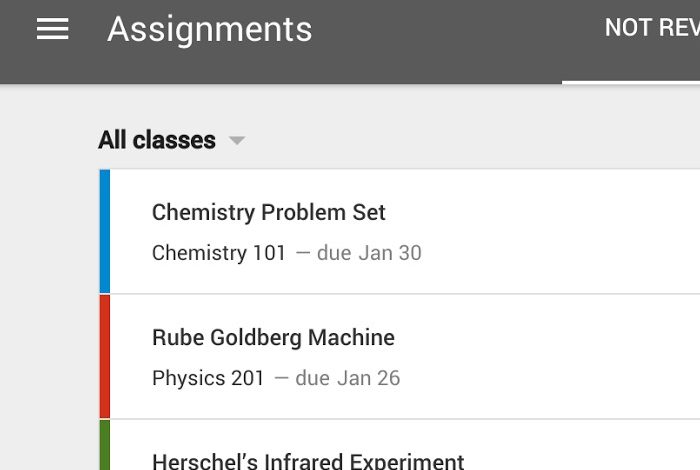The height and width of the screenshot is (470, 700).
Task: Click the due Jan 30 date
Action: 369,253
